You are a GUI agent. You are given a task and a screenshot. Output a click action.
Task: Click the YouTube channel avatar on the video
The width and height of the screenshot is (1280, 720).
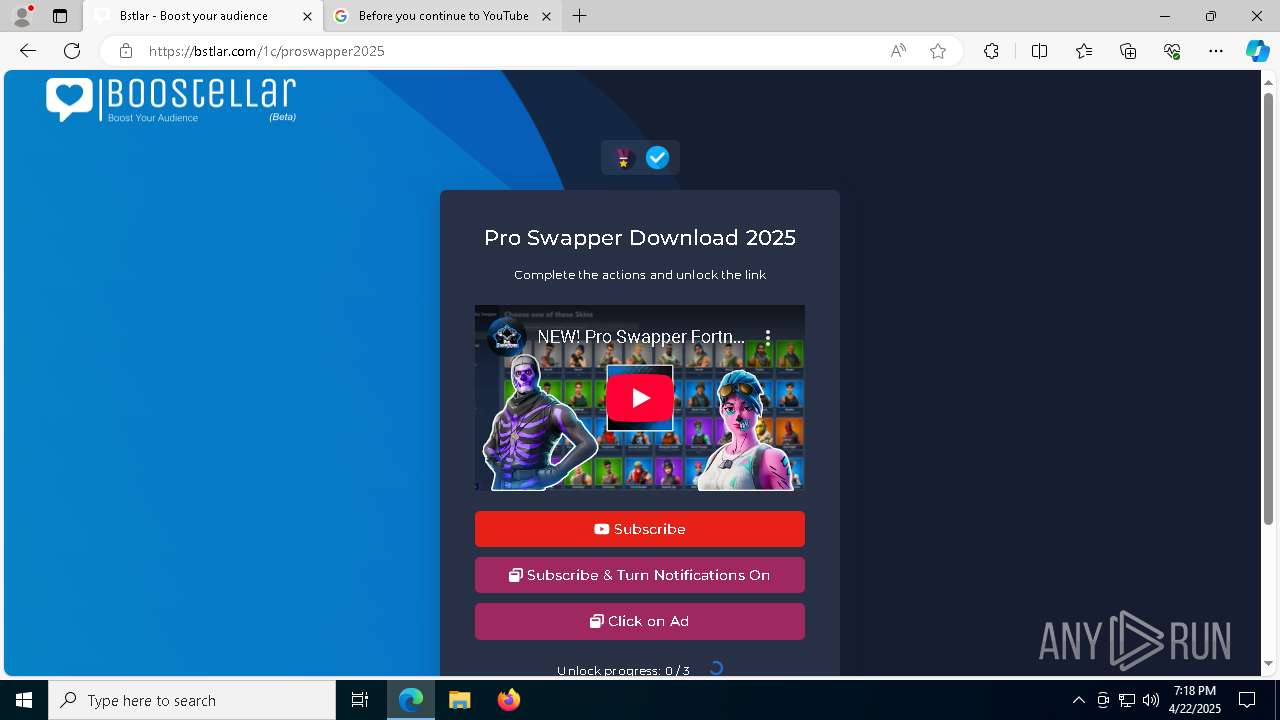[507, 337]
